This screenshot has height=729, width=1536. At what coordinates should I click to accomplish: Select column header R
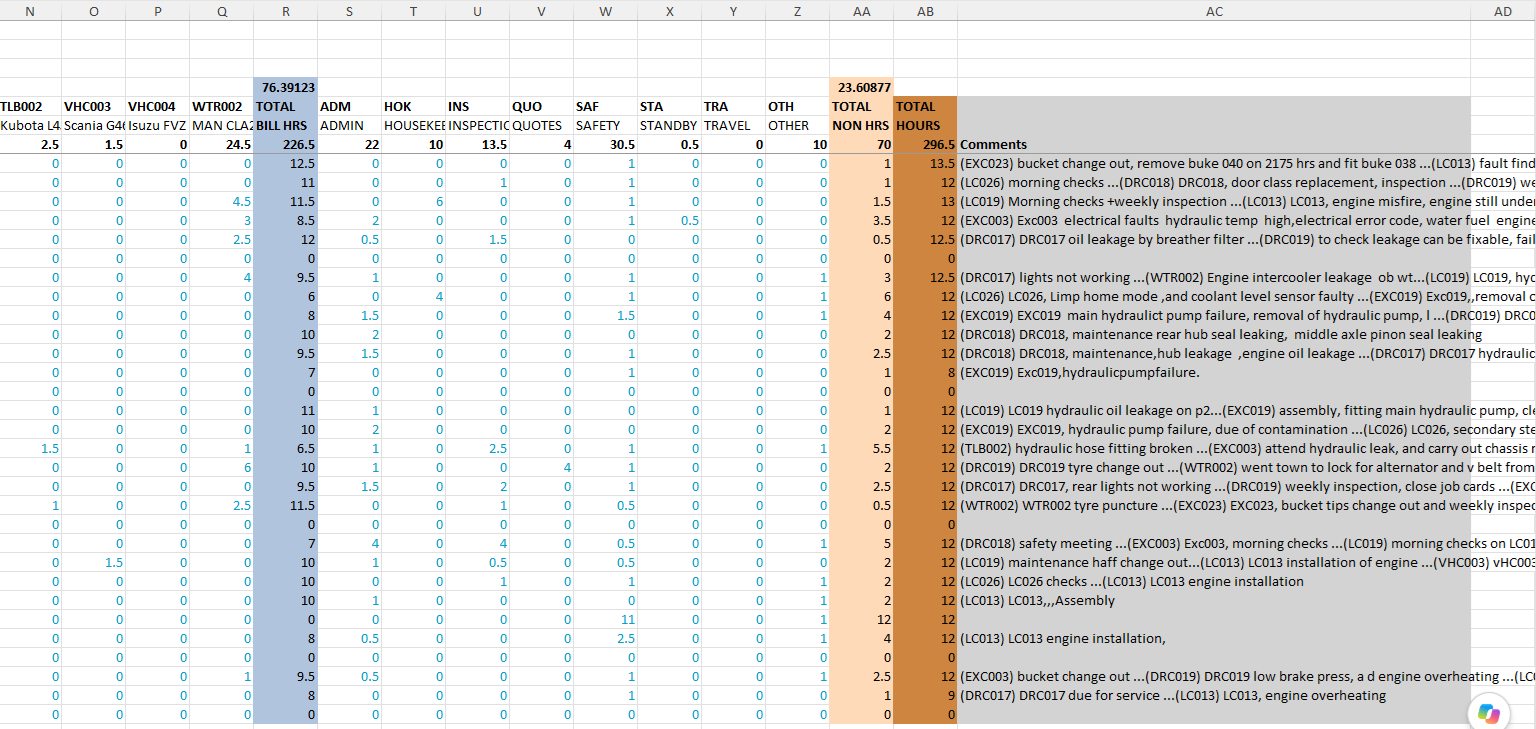click(x=286, y=10)
